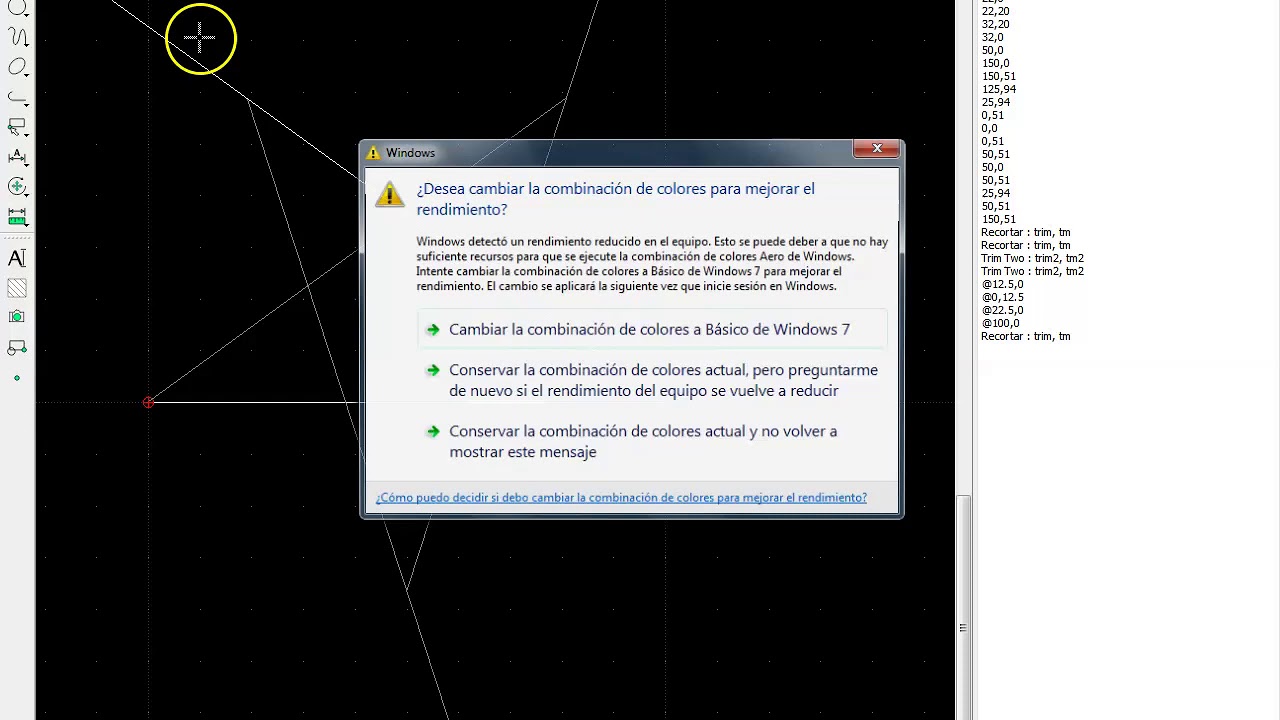Select the Ellipse drawing tool
The width and height of the screenshot is (1280, 720).
pos(17,67)
